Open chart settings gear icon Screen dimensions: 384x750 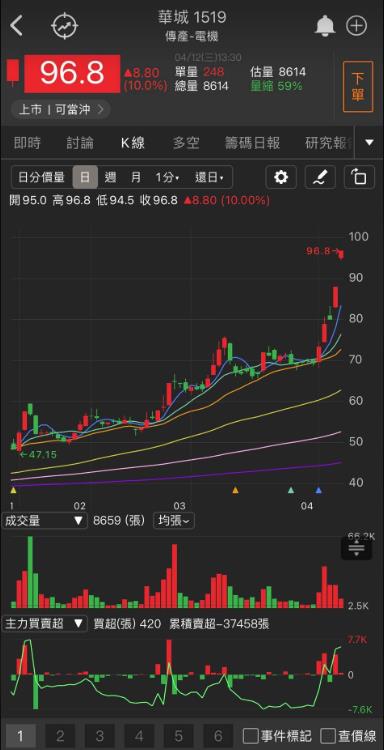pos(281,178)
